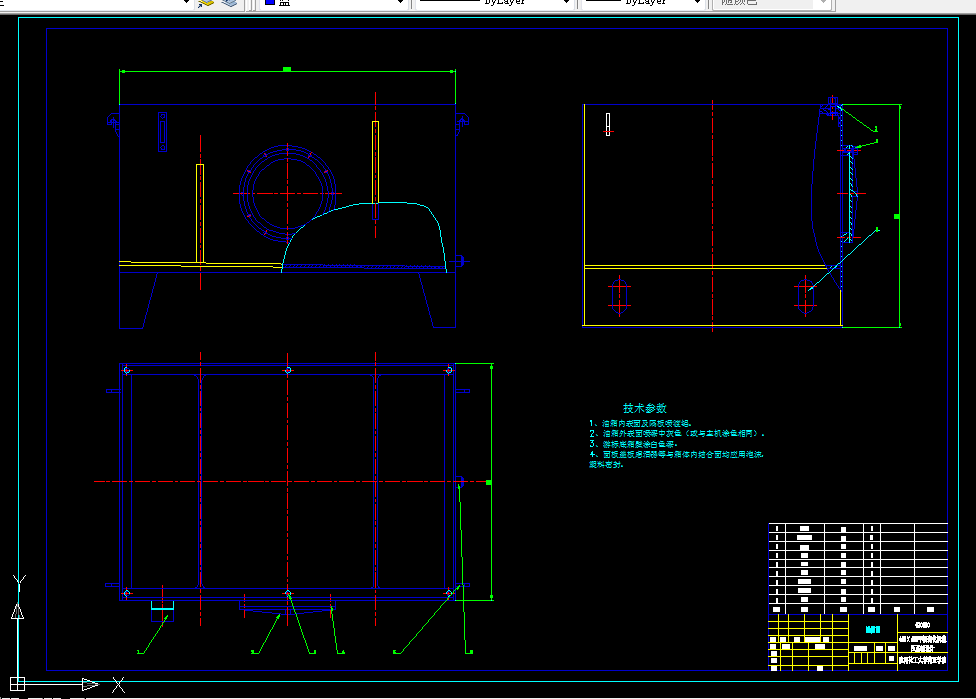Viewport: 976px width, 699px height.
Task: Click the blue color swatch in color control
Action: (x=270, y=2)
